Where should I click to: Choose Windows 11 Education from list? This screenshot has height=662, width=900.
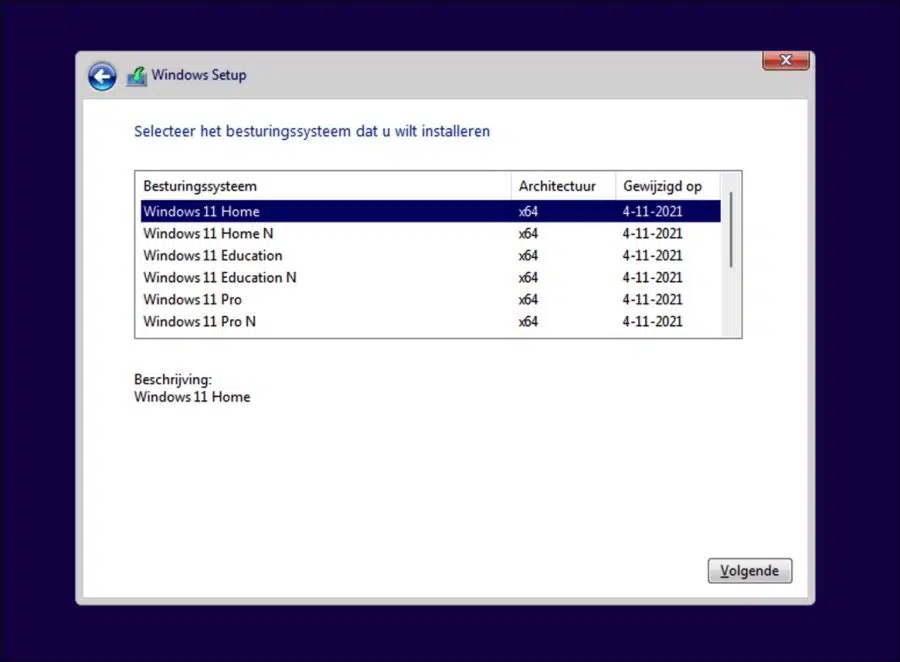(430, 255)
